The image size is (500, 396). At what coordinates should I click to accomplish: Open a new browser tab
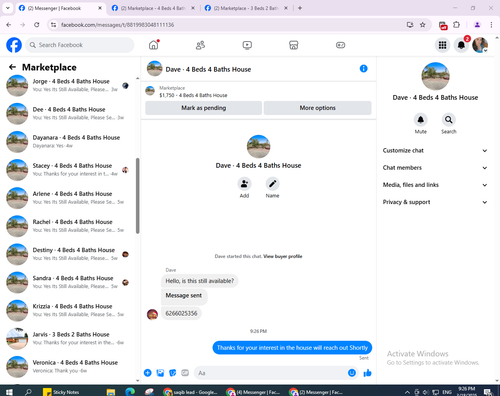coord(300,8)
